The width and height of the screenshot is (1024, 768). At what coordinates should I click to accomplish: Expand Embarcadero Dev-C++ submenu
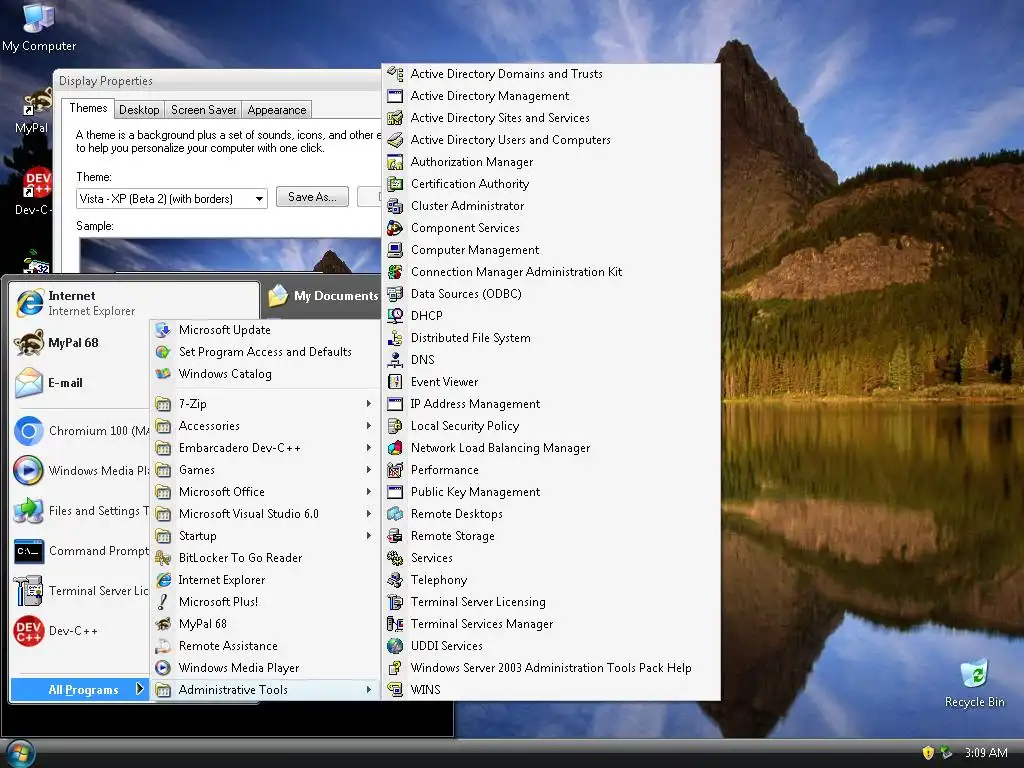(264, 448)
